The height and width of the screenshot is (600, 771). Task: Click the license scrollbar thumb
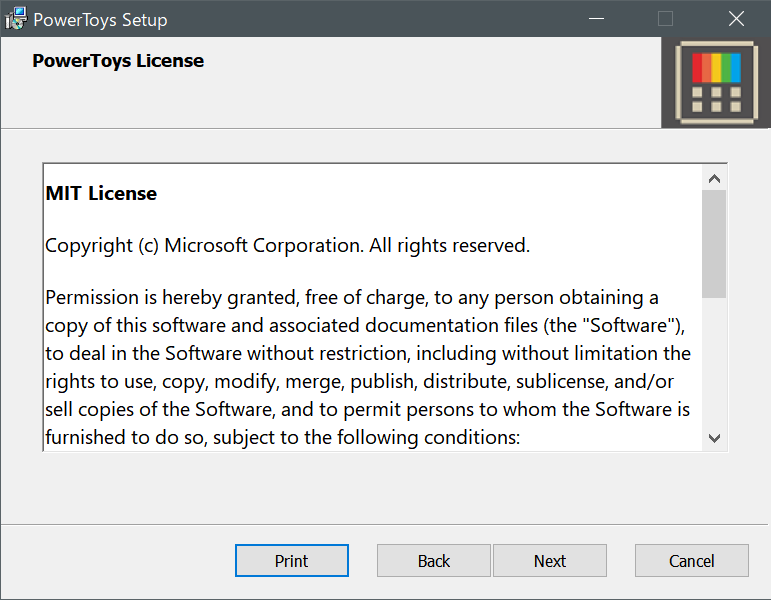[x=713, y=243]
